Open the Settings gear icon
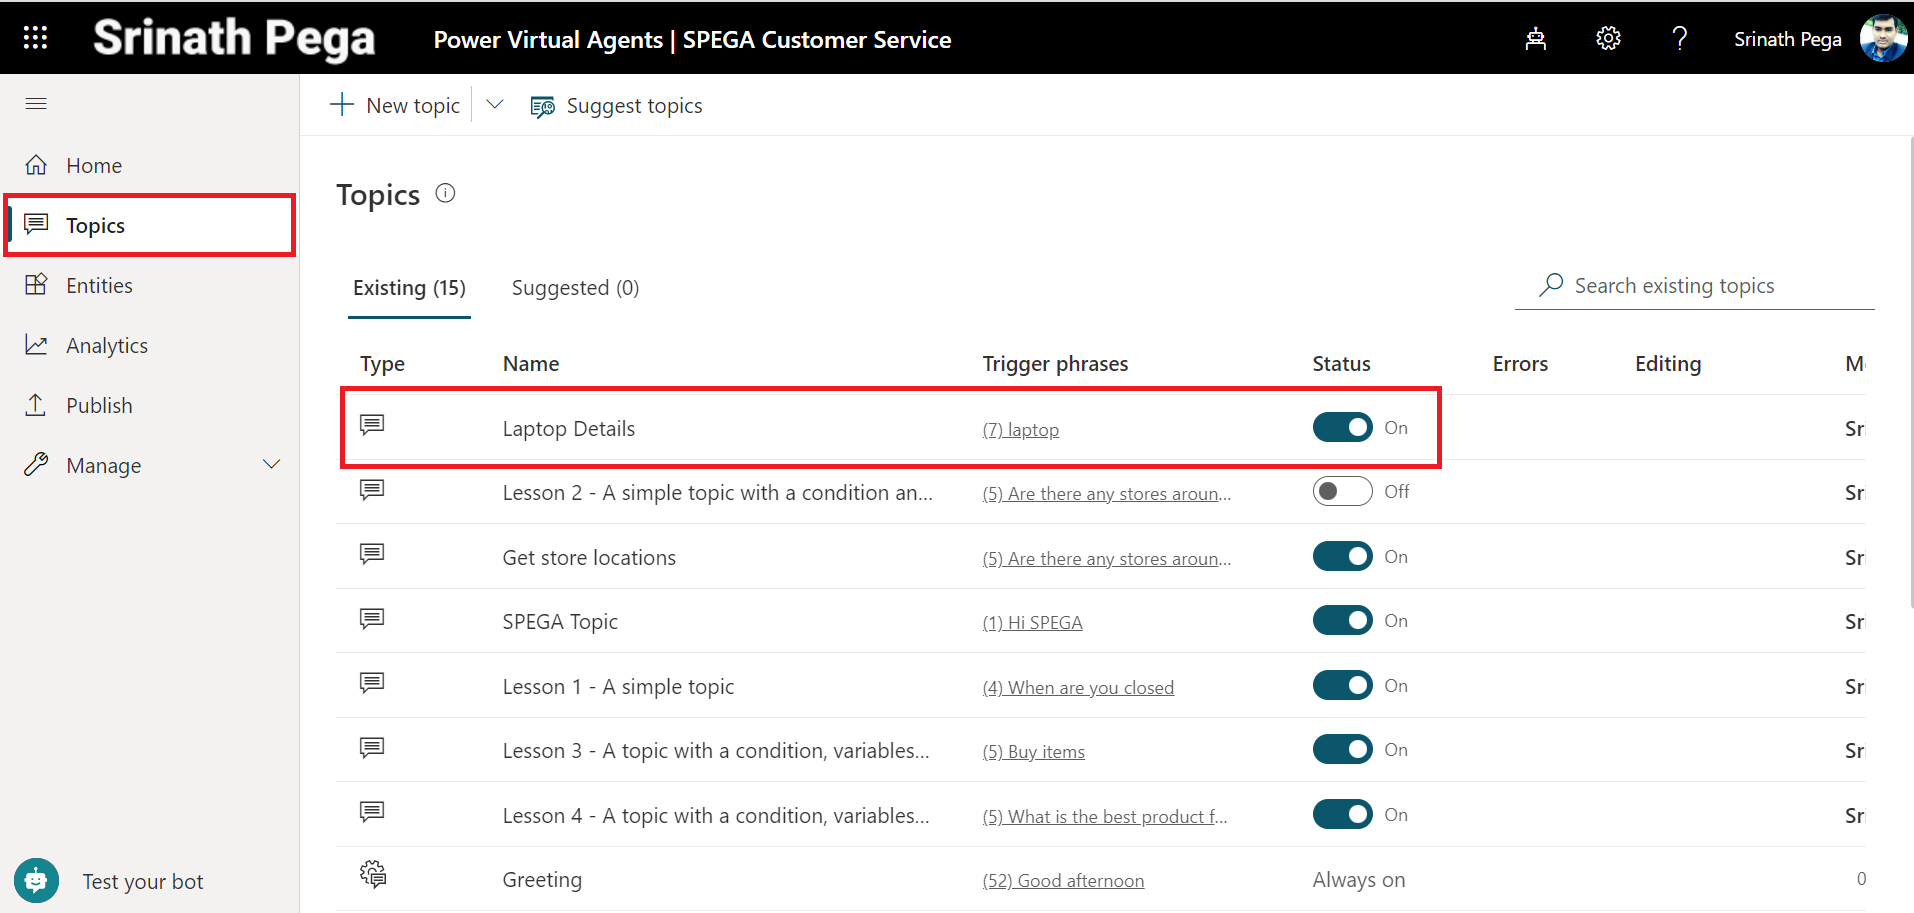This screenshot has height=913, width=1914. pyautogui.click(x=1607, y=39)
